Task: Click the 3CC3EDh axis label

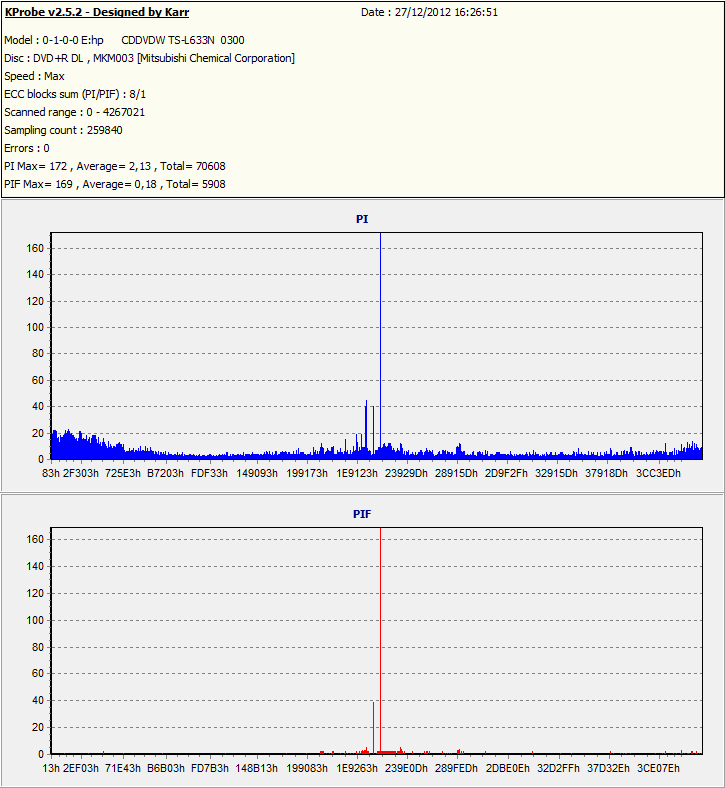Action: (658, 473)
